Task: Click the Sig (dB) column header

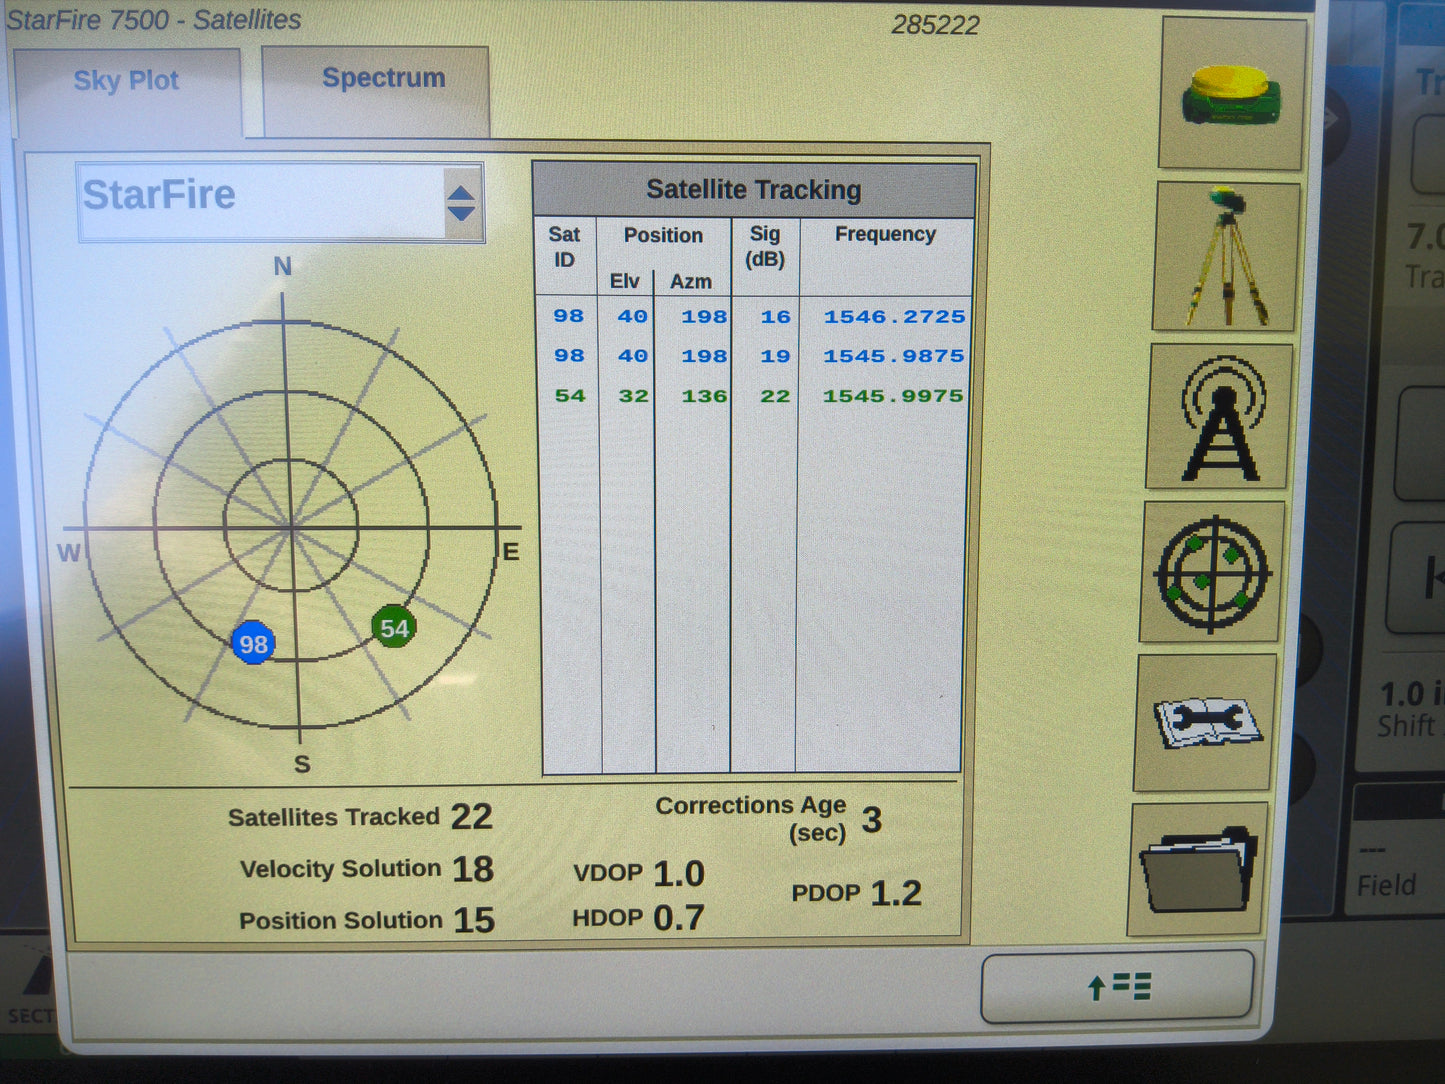Action: click(x=765, y=246)
